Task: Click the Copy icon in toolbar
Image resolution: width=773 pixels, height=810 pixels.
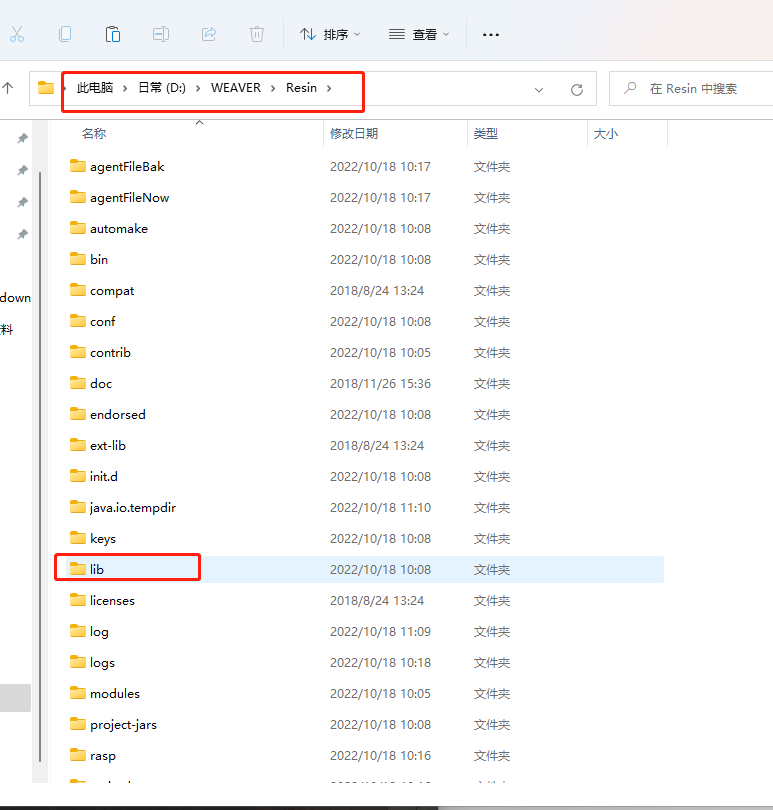Action: [x=65, y=34]
